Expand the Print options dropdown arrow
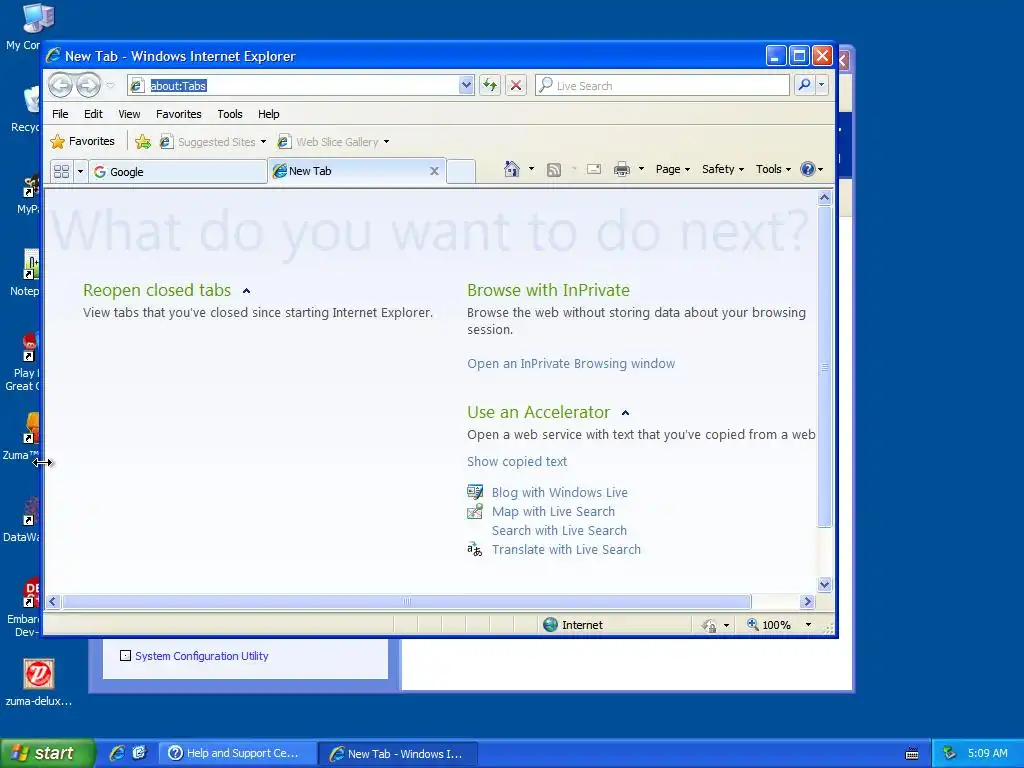 641,169
